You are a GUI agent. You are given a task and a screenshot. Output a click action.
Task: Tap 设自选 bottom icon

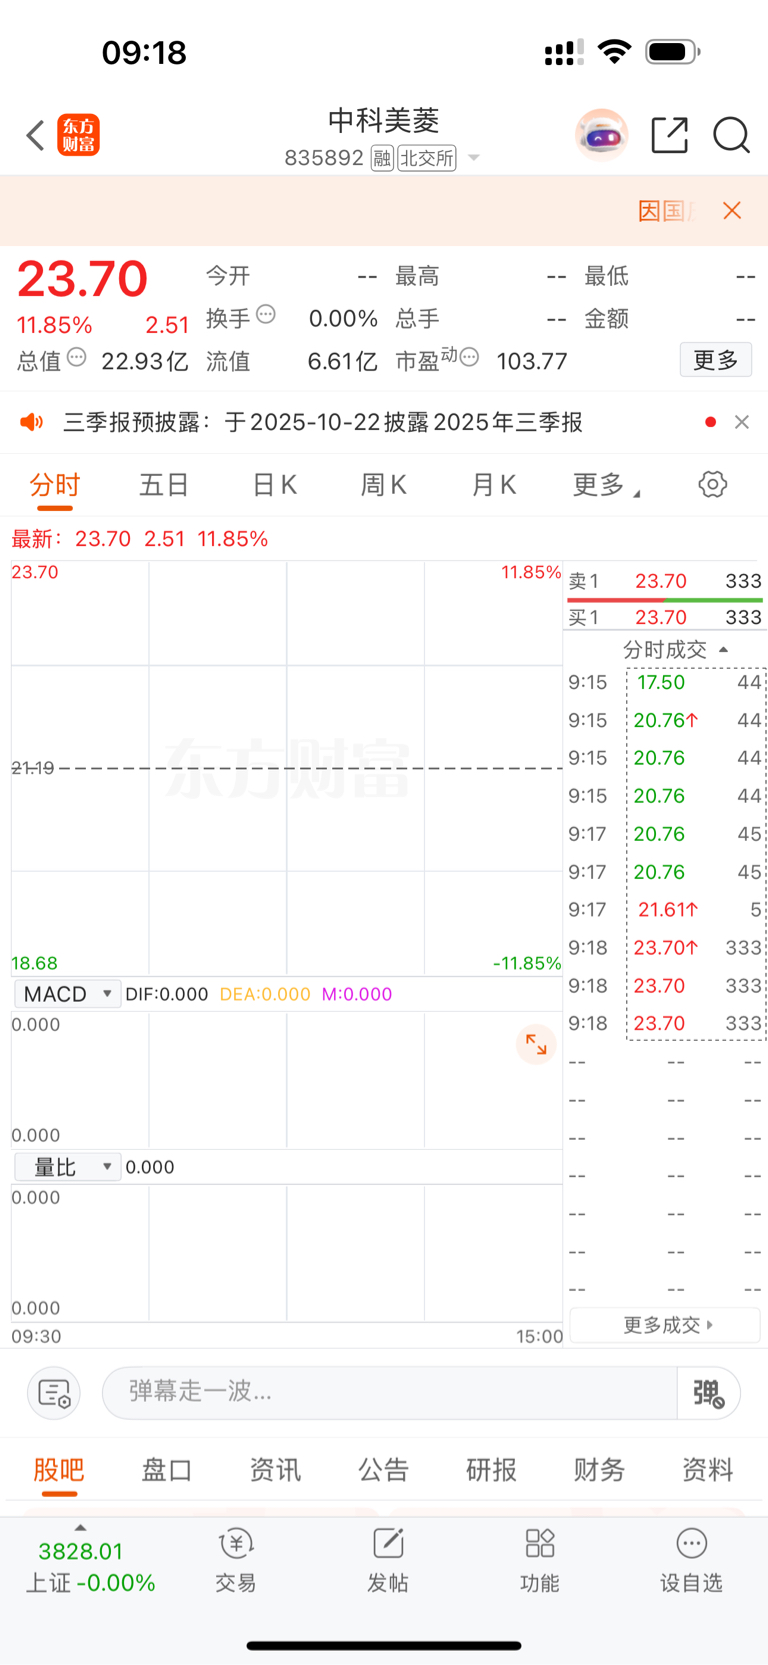(x=691, y=1559)
